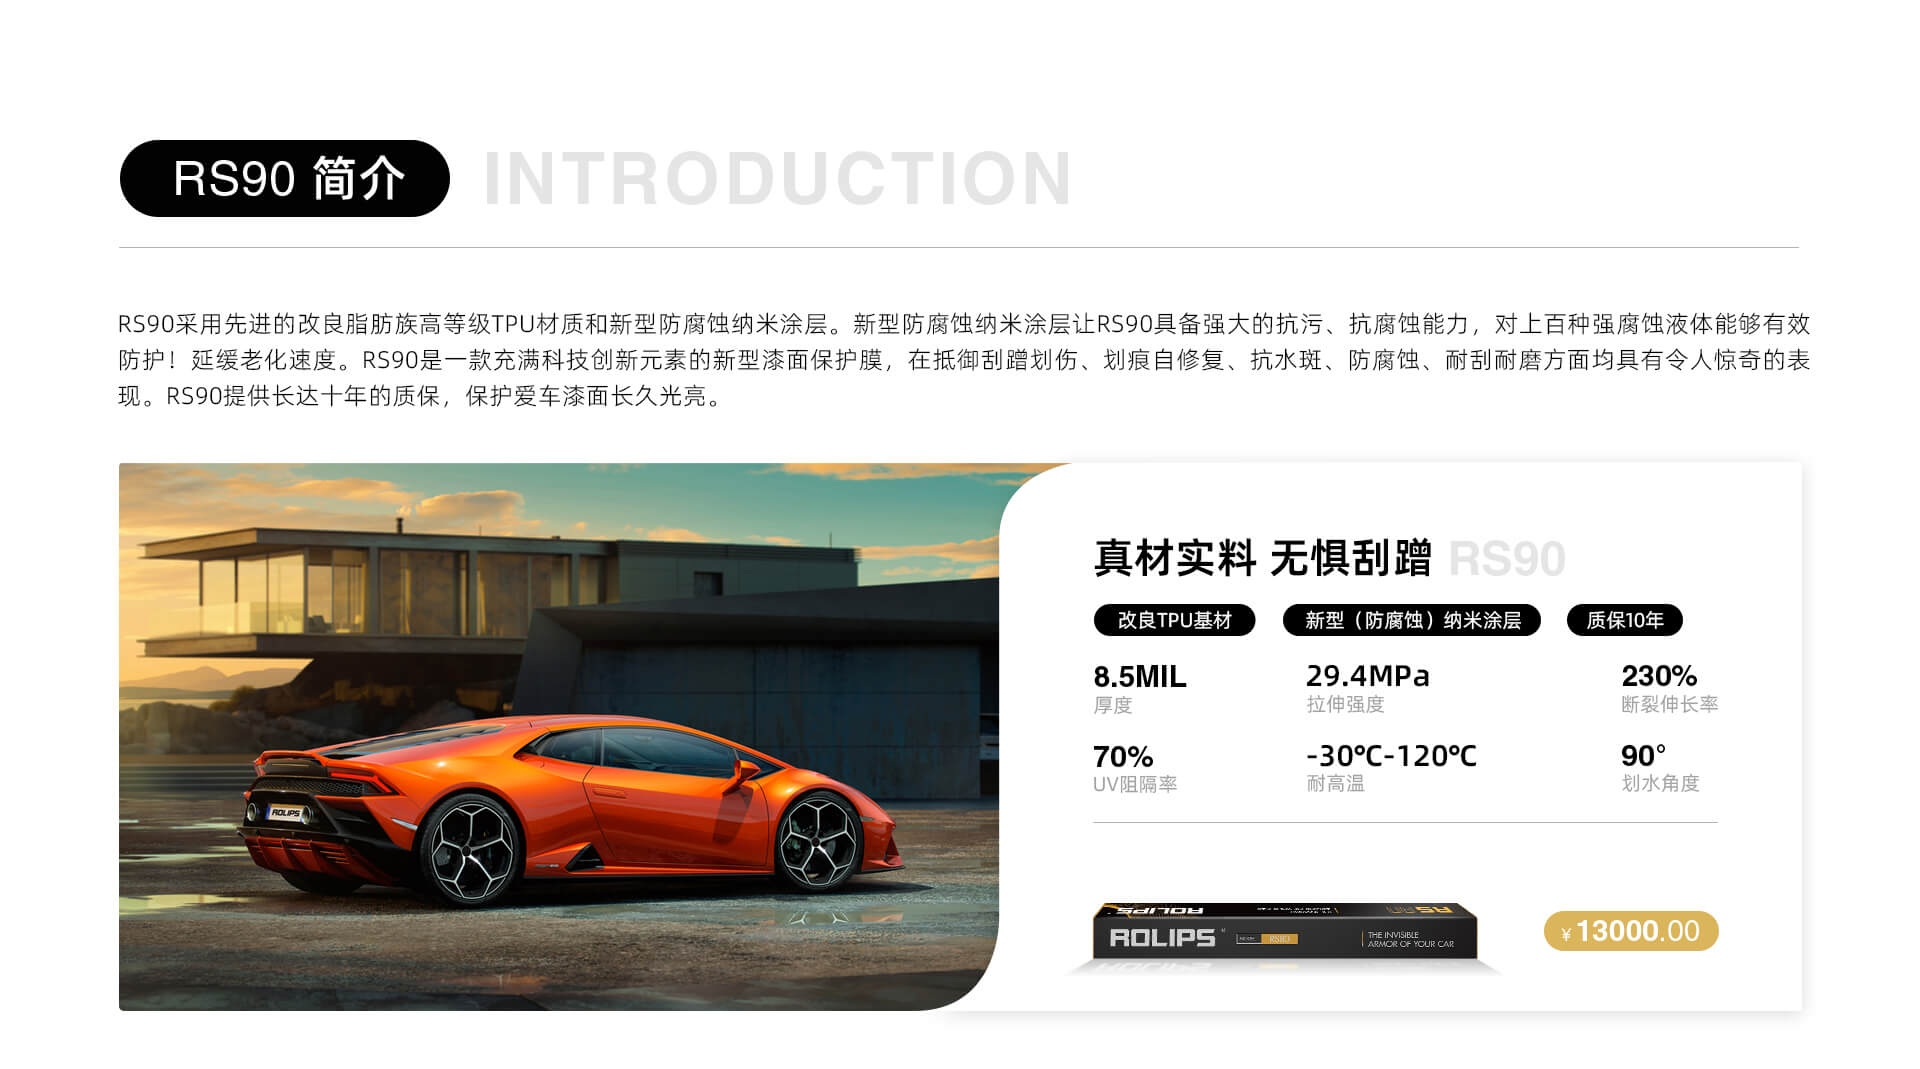Click the 质保10年 pill tag

click(x=1625, y=620)
